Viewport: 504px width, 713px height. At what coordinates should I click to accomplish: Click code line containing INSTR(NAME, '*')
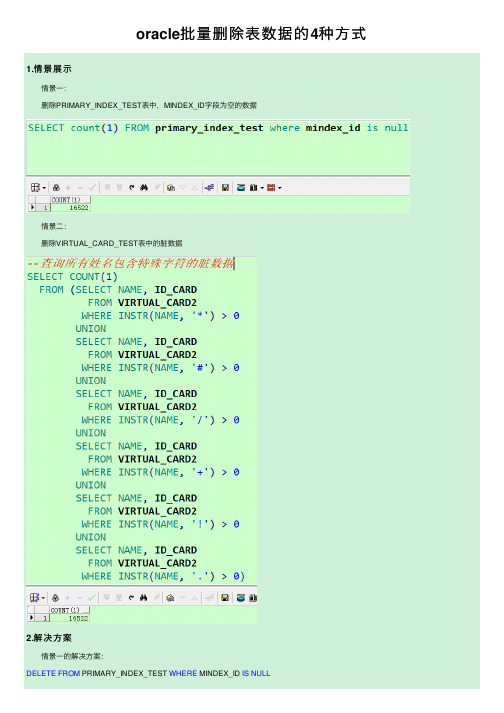pyautogui.click(x=161, y=316)
